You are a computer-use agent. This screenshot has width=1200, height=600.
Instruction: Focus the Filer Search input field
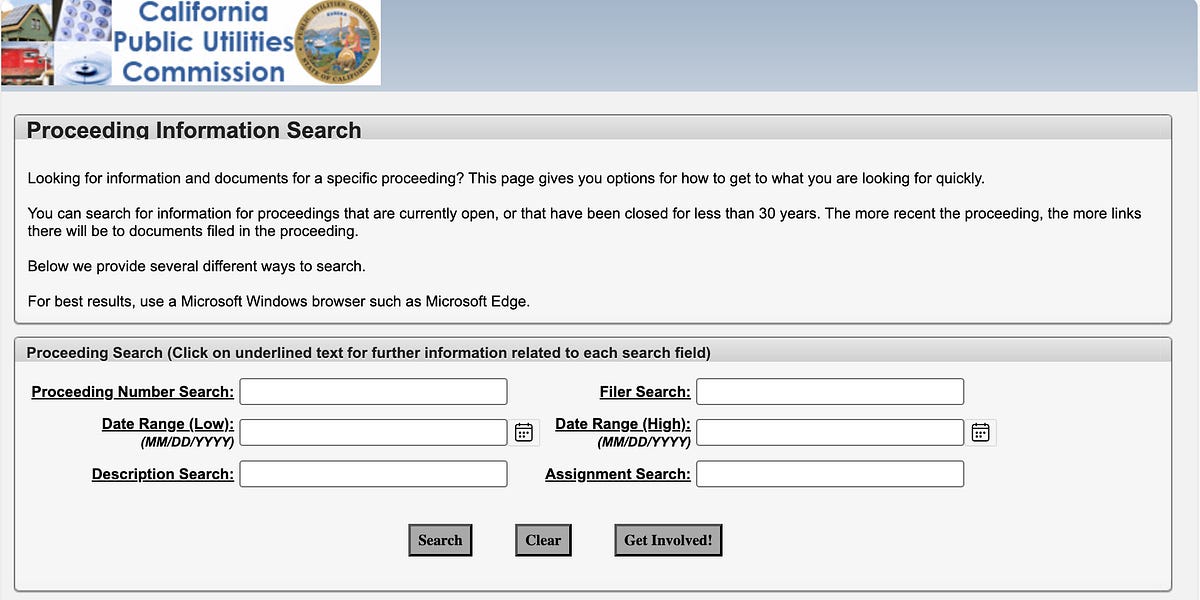click(830, 391)
